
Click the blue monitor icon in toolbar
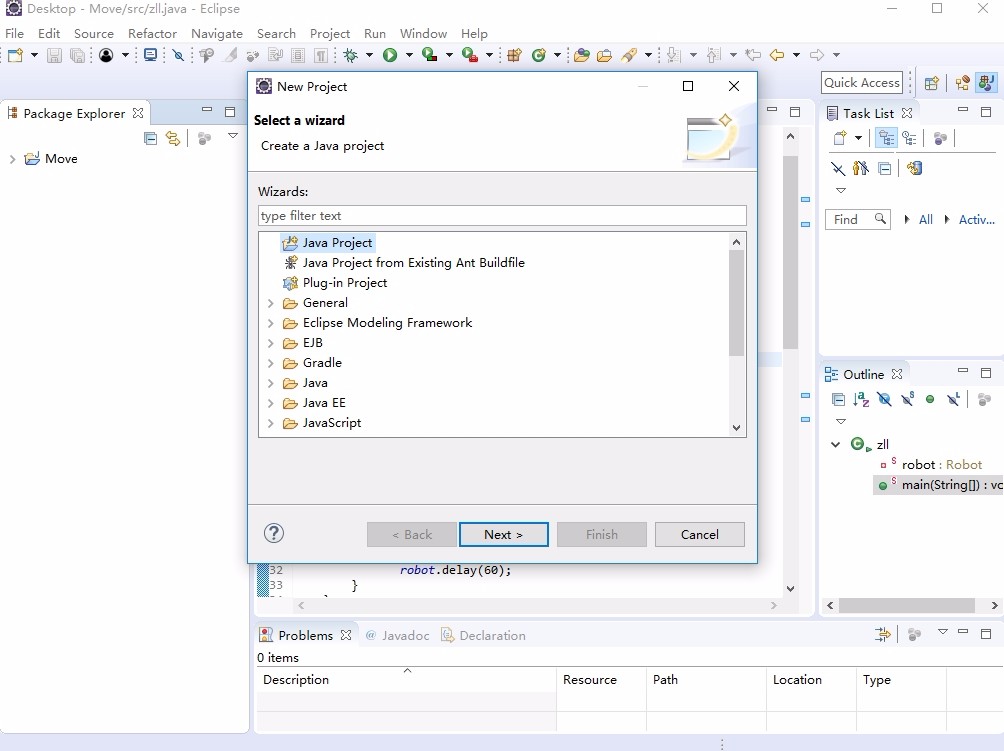point(150,55)
